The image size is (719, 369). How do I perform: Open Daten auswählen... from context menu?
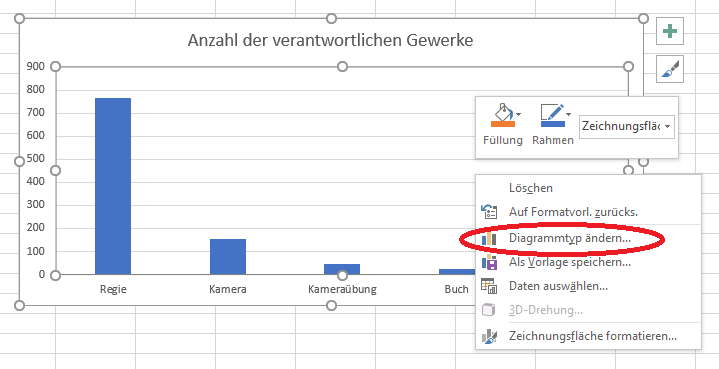click(588, 286)
